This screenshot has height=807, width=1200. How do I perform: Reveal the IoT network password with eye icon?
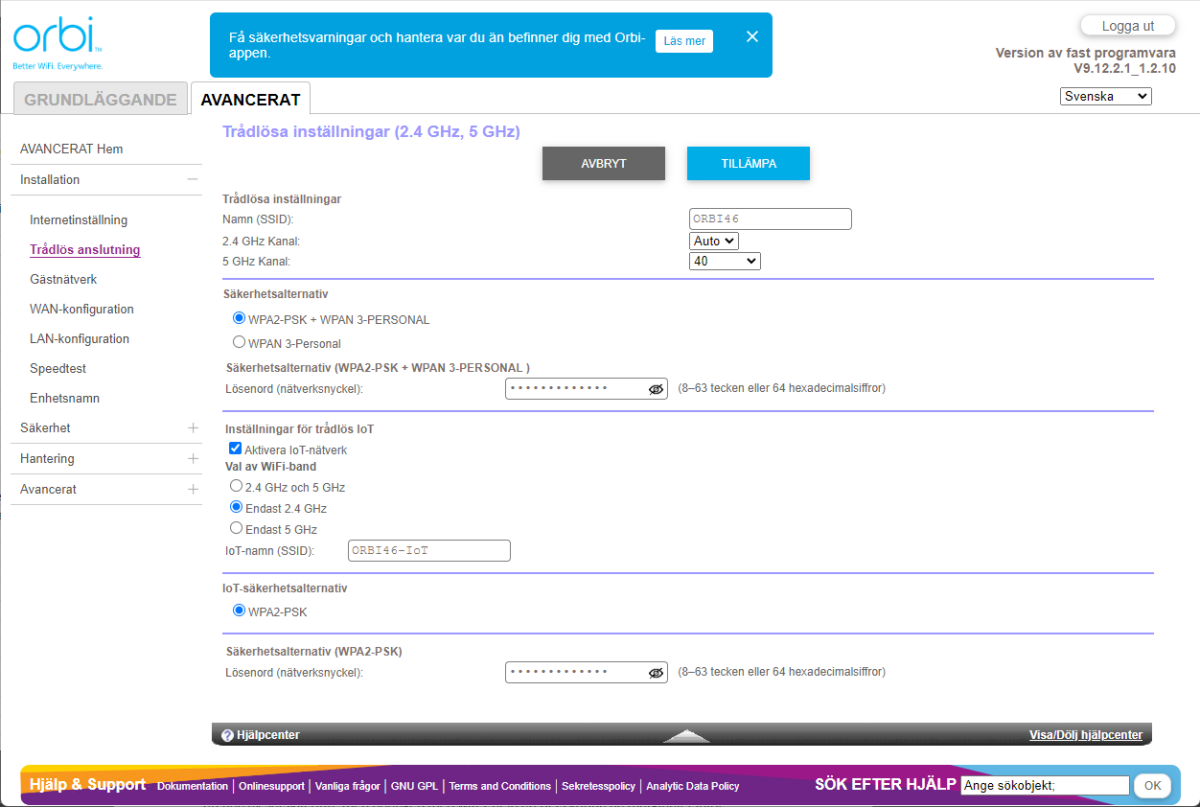point(656,673)
